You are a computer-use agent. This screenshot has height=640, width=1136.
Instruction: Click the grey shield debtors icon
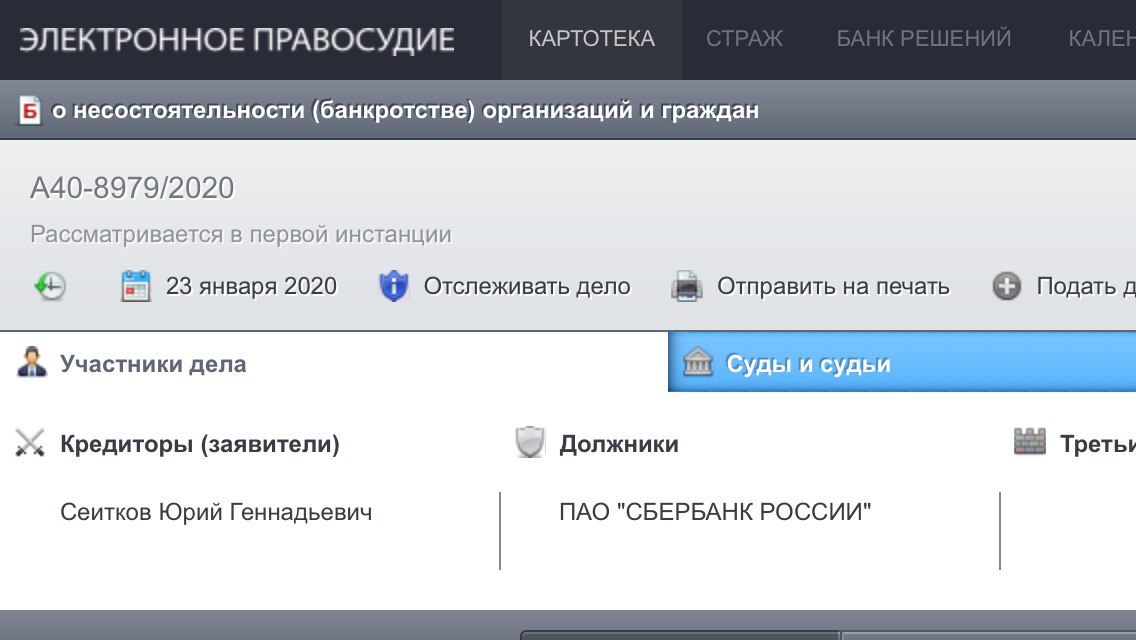pyautogui.click(x=530, y=443)
